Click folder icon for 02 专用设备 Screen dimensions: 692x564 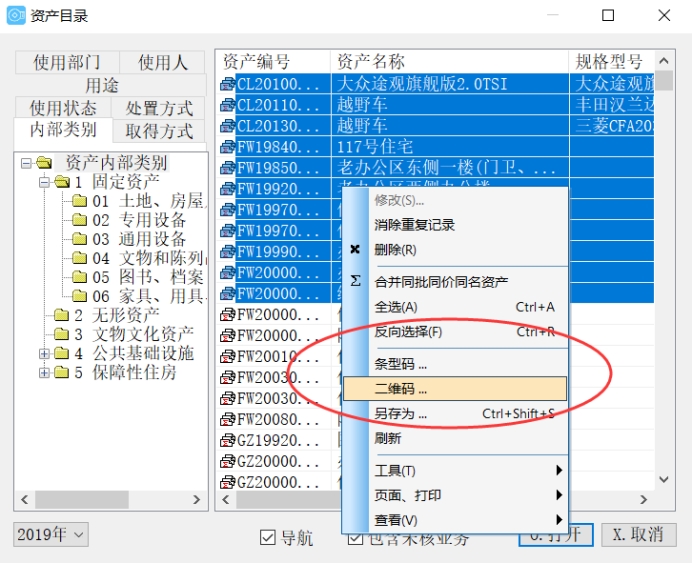coord(79,220)
